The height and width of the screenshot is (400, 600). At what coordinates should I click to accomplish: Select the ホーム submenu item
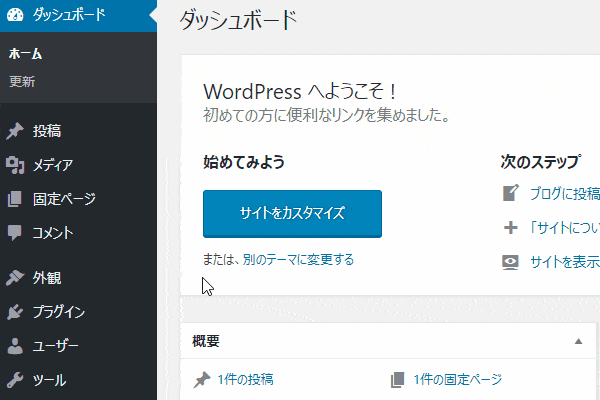click(26, 54)
